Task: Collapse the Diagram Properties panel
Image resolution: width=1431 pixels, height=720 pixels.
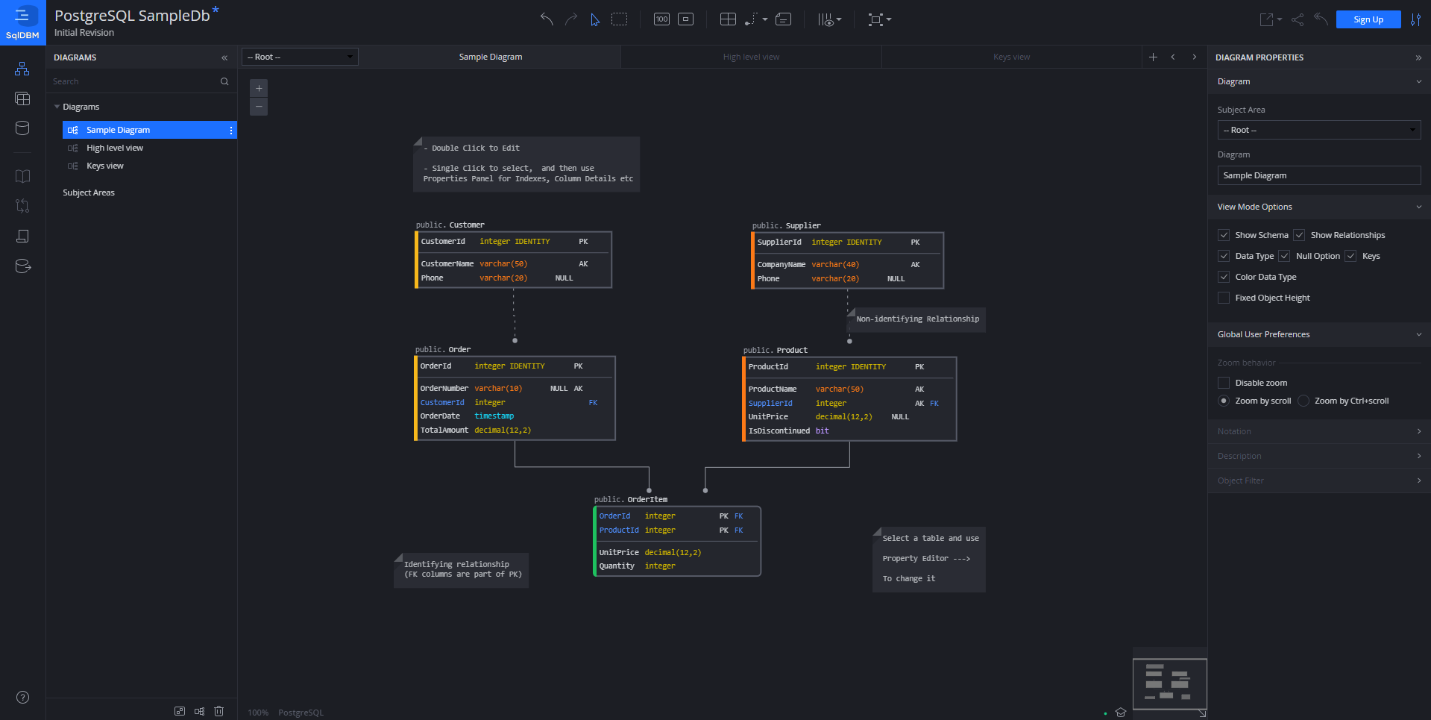Action: (1418, 58)
